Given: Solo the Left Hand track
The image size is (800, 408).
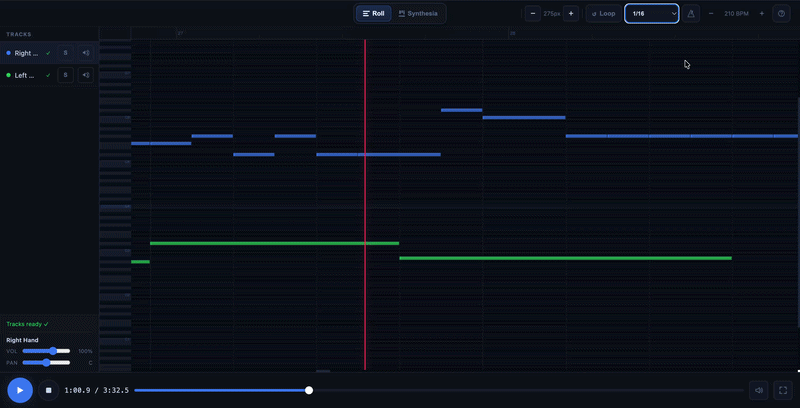Looking at the screenshot, I should [65, 75].
